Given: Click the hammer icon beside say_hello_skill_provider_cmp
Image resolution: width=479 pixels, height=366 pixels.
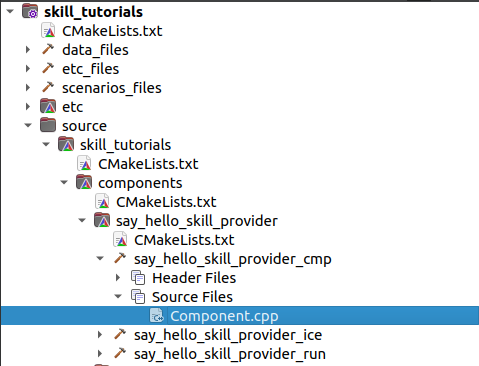Looking at the screenshot, I should click(120, 258).
